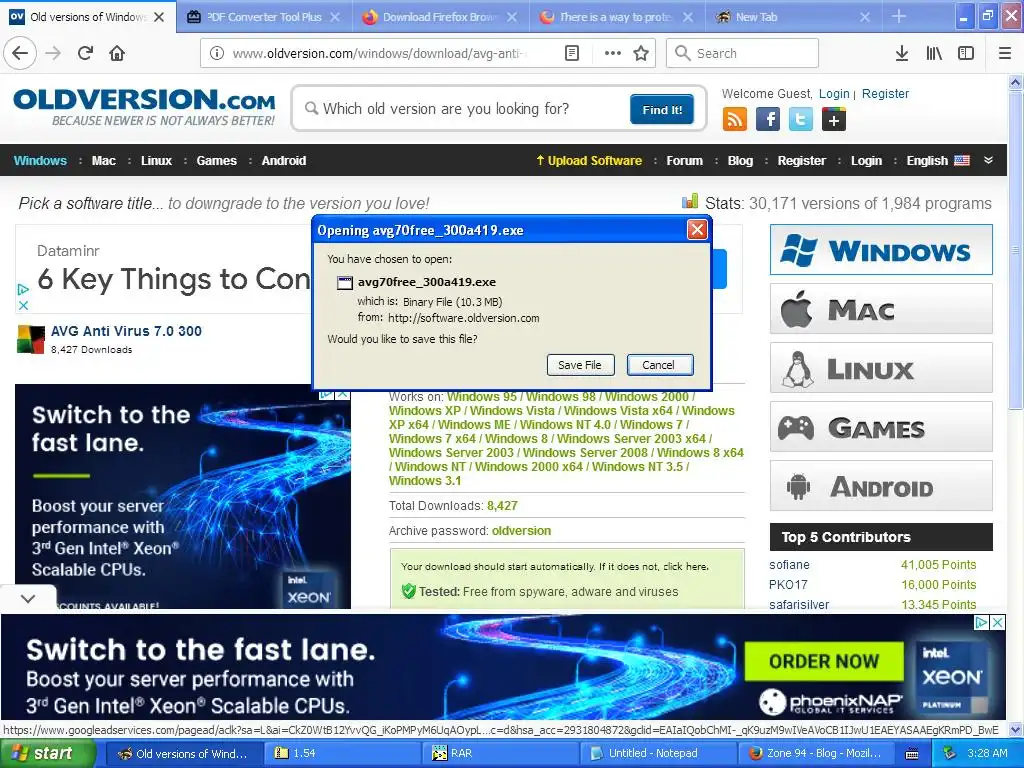Screen dimensions: 1024x768
Task: Close the Opening avg70free dialog
Action: 697,229
